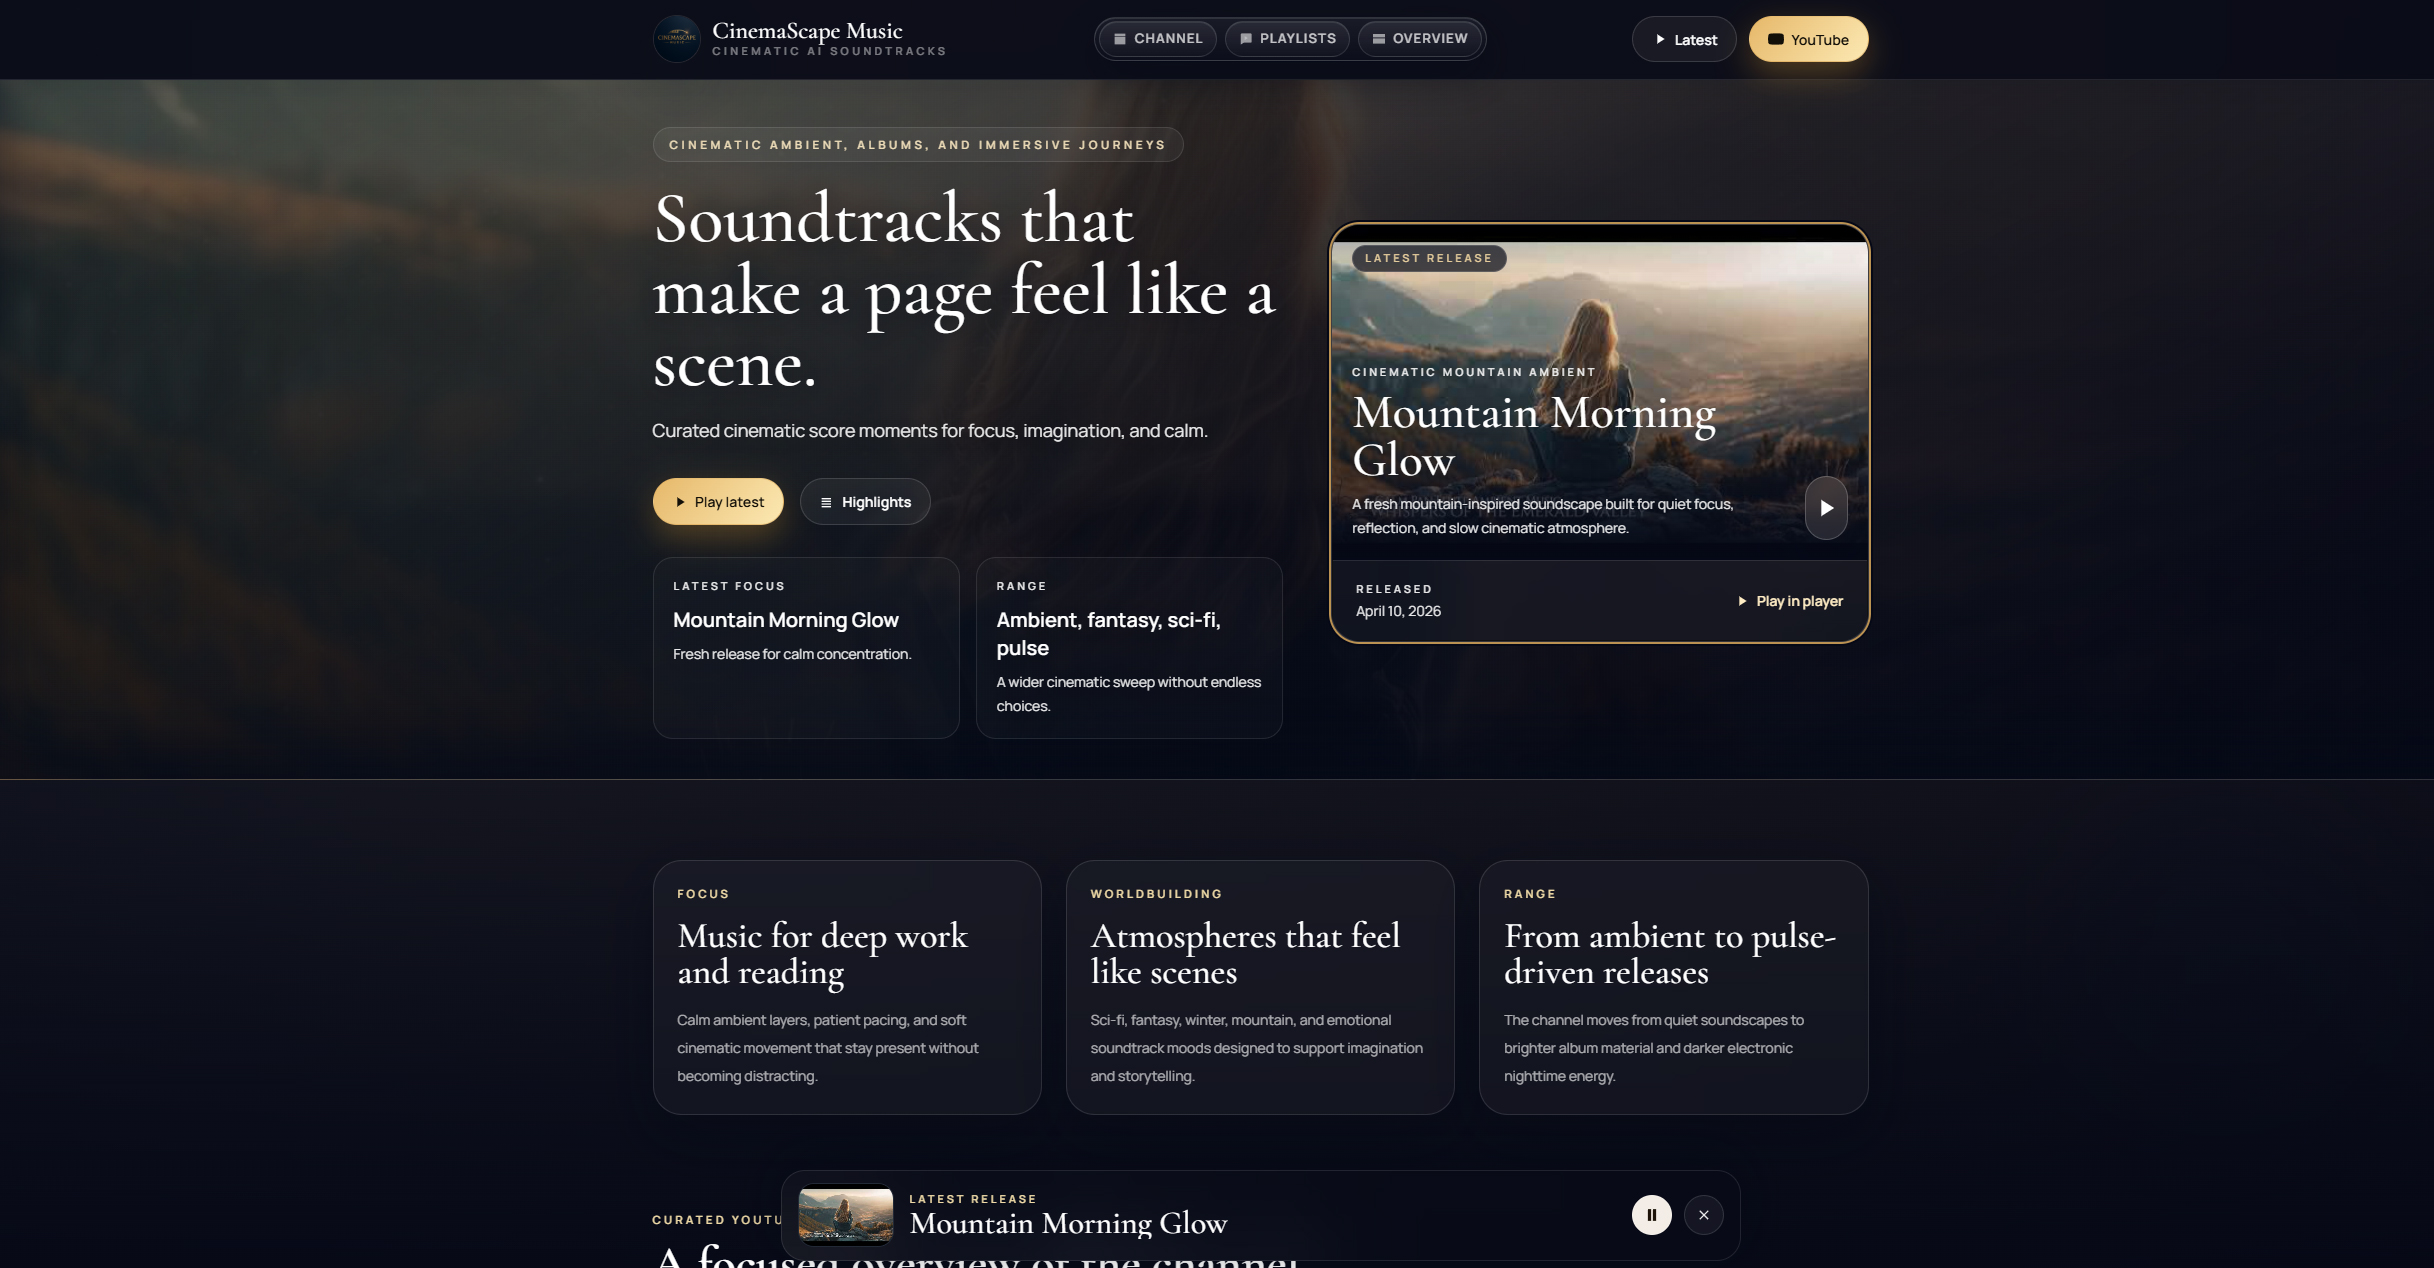Open the OVERVIEW section

click(1420, 38)
